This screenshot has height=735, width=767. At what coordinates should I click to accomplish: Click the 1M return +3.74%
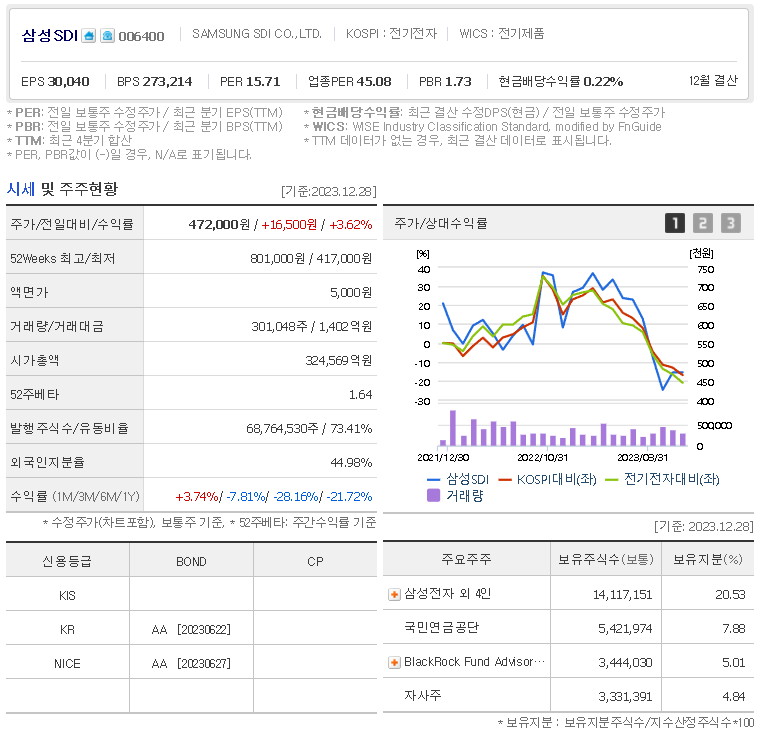(x=197, y=496)
